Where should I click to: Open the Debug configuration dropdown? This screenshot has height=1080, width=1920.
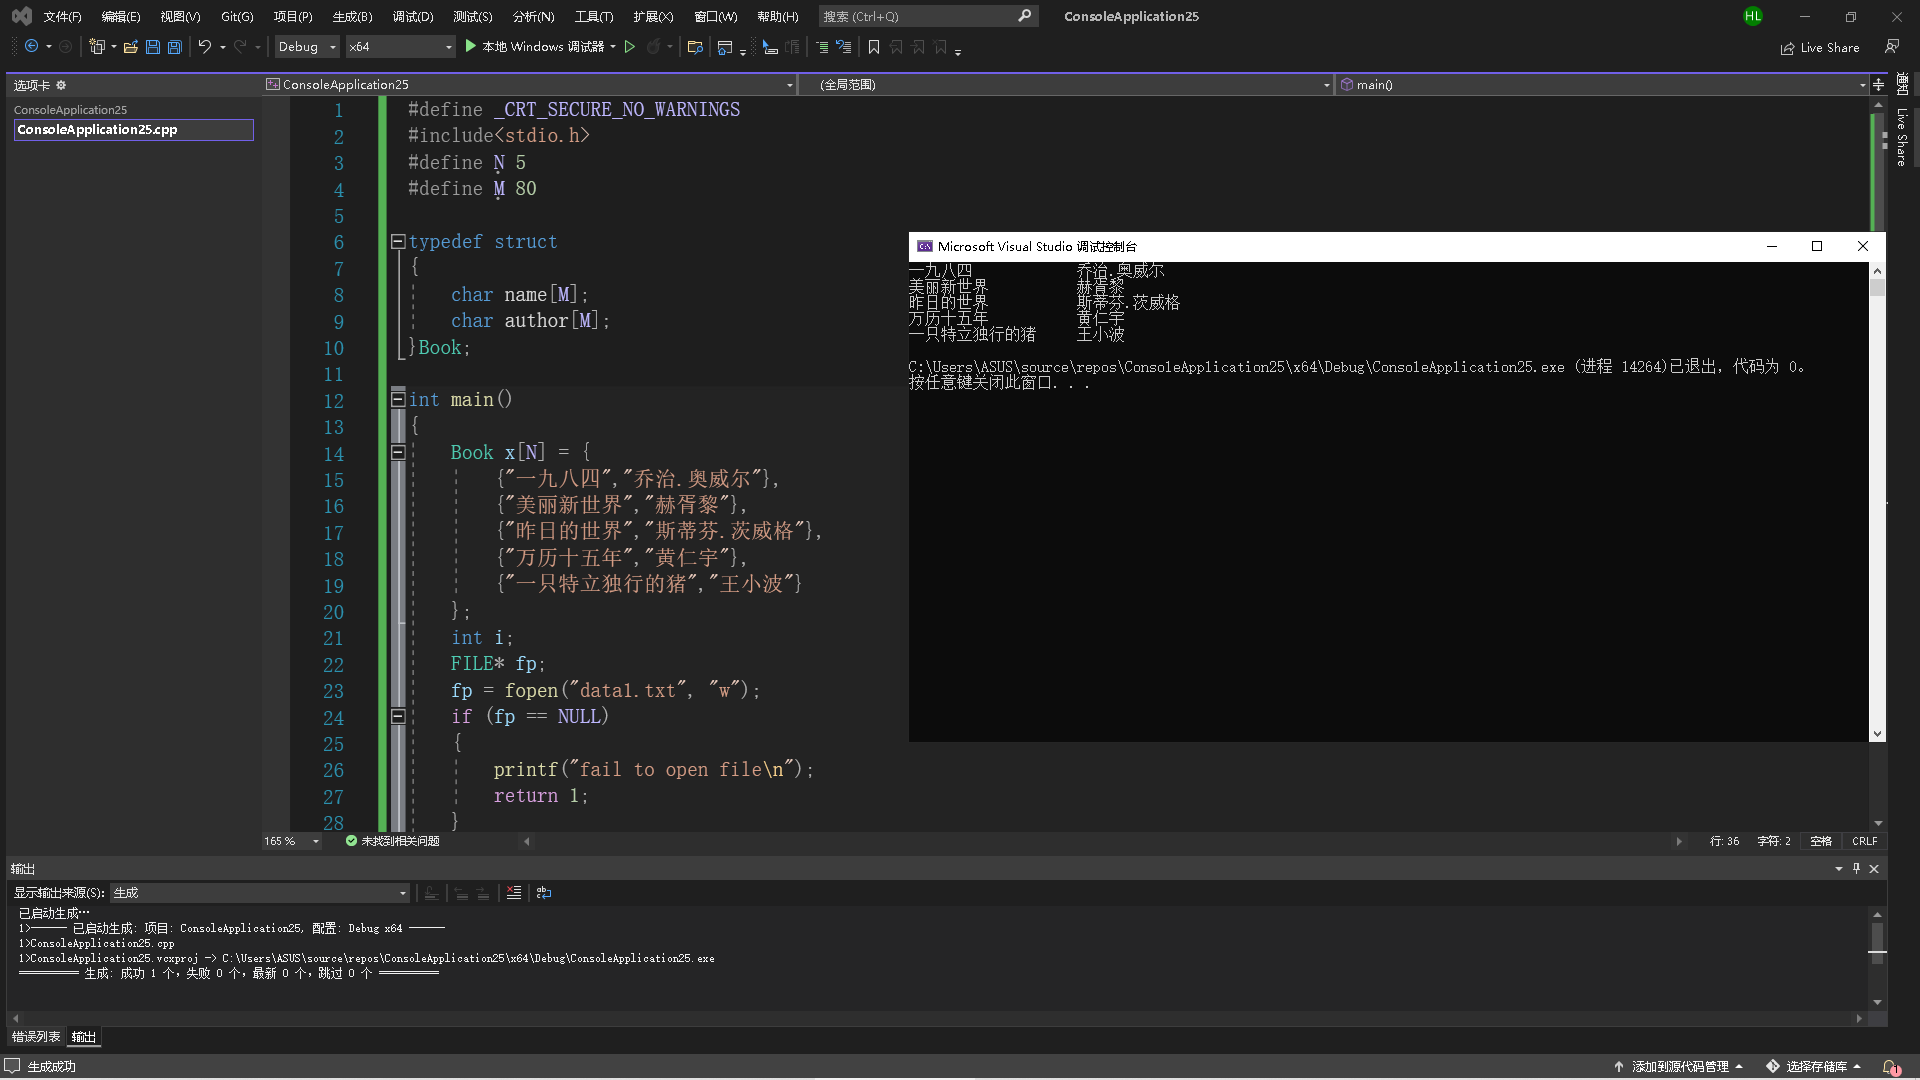tap(307, 47)
